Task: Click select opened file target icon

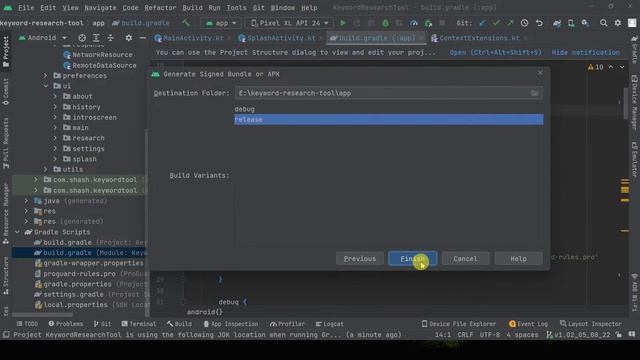Action: tap(82, 38)
